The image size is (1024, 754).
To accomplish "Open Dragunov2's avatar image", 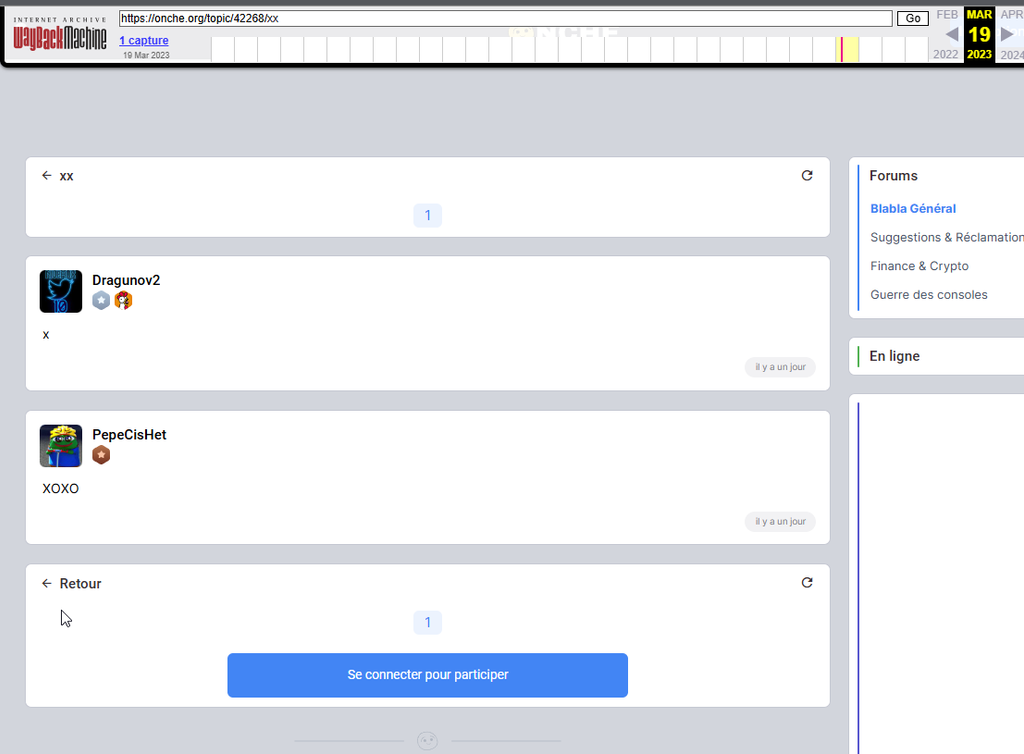I will pos(61,291).
